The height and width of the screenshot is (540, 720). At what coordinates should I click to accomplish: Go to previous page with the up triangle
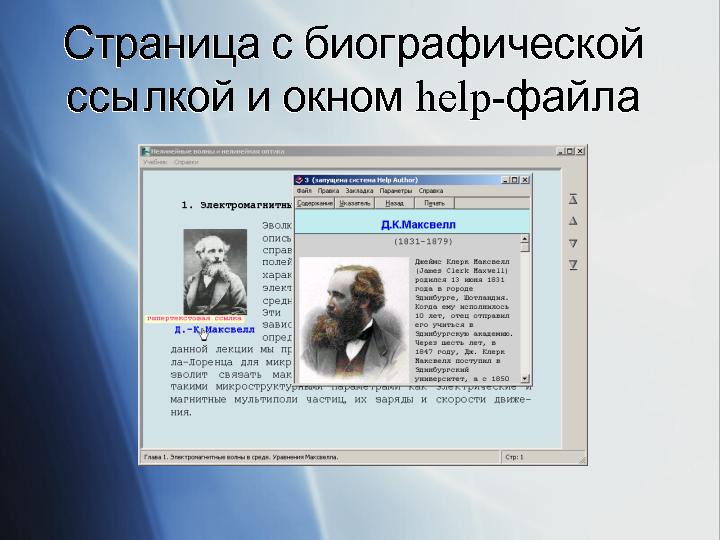pos(573,221)
